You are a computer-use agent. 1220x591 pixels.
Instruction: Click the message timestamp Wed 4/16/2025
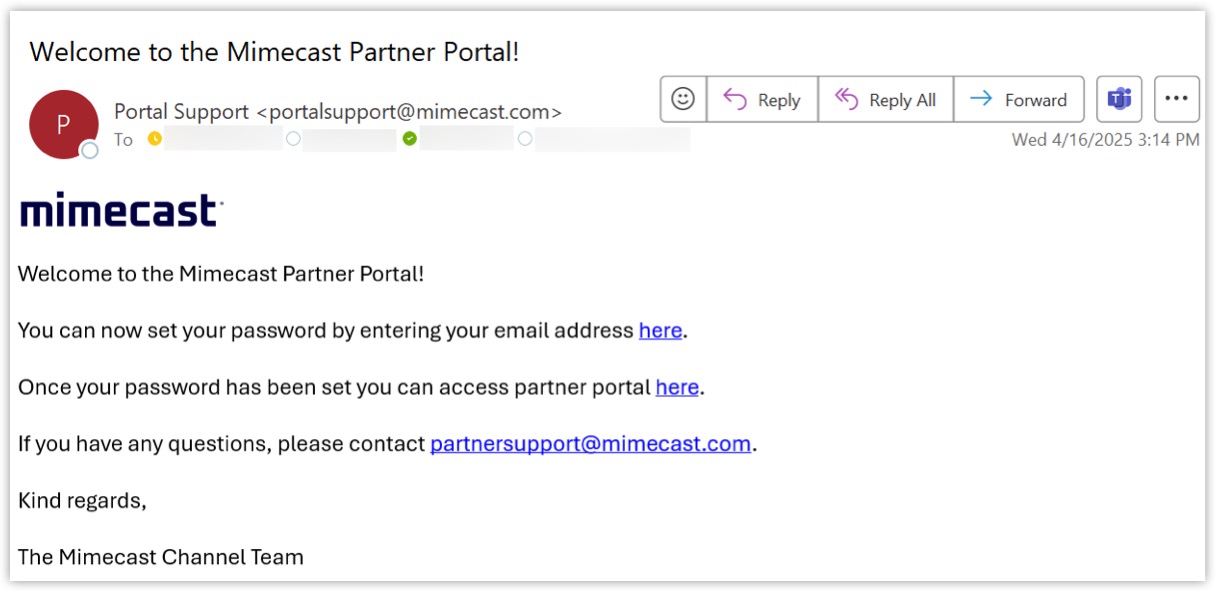[1104, 140]
